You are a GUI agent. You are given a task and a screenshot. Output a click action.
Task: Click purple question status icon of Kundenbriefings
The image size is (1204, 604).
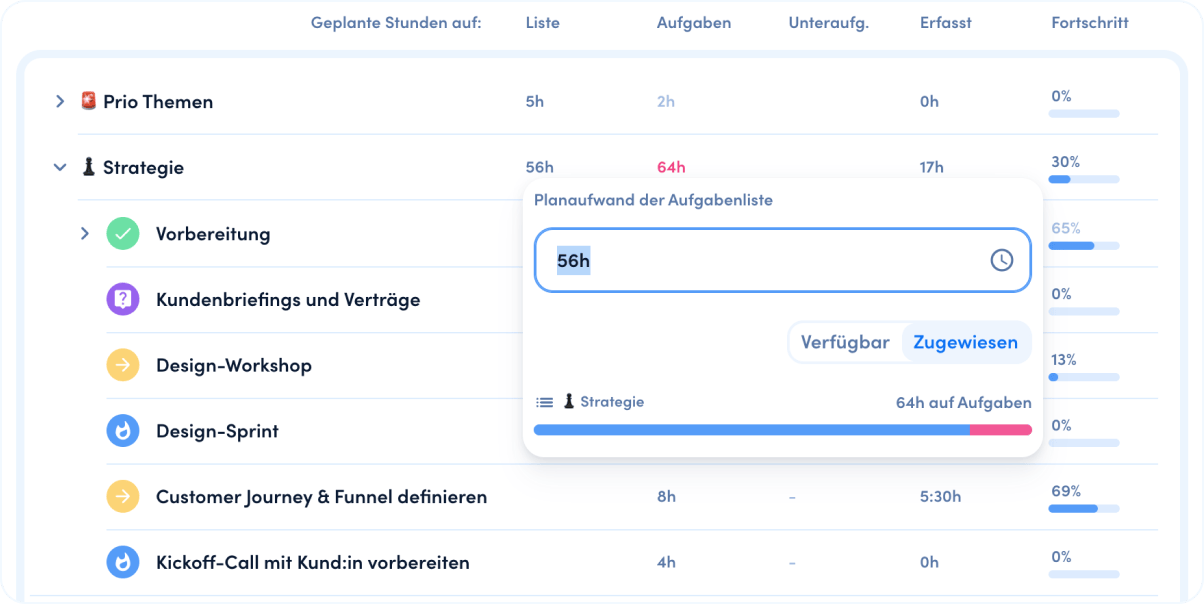(x=123, y=299)
